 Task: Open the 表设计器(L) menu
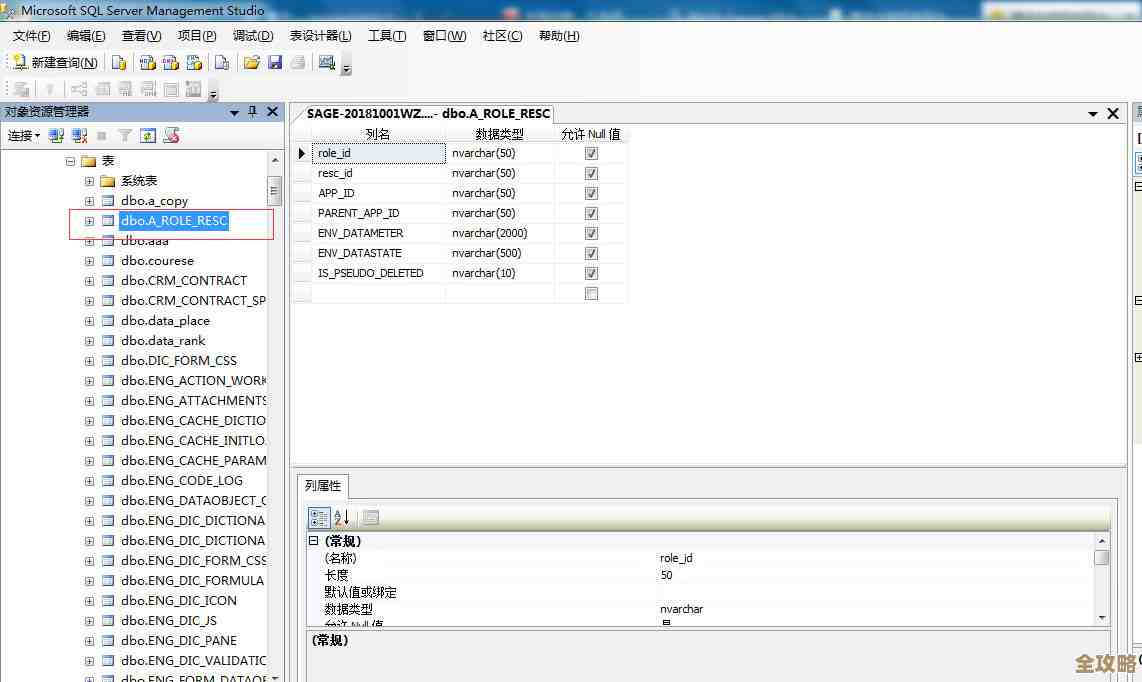pyautogui.click(x=320, y=36)
